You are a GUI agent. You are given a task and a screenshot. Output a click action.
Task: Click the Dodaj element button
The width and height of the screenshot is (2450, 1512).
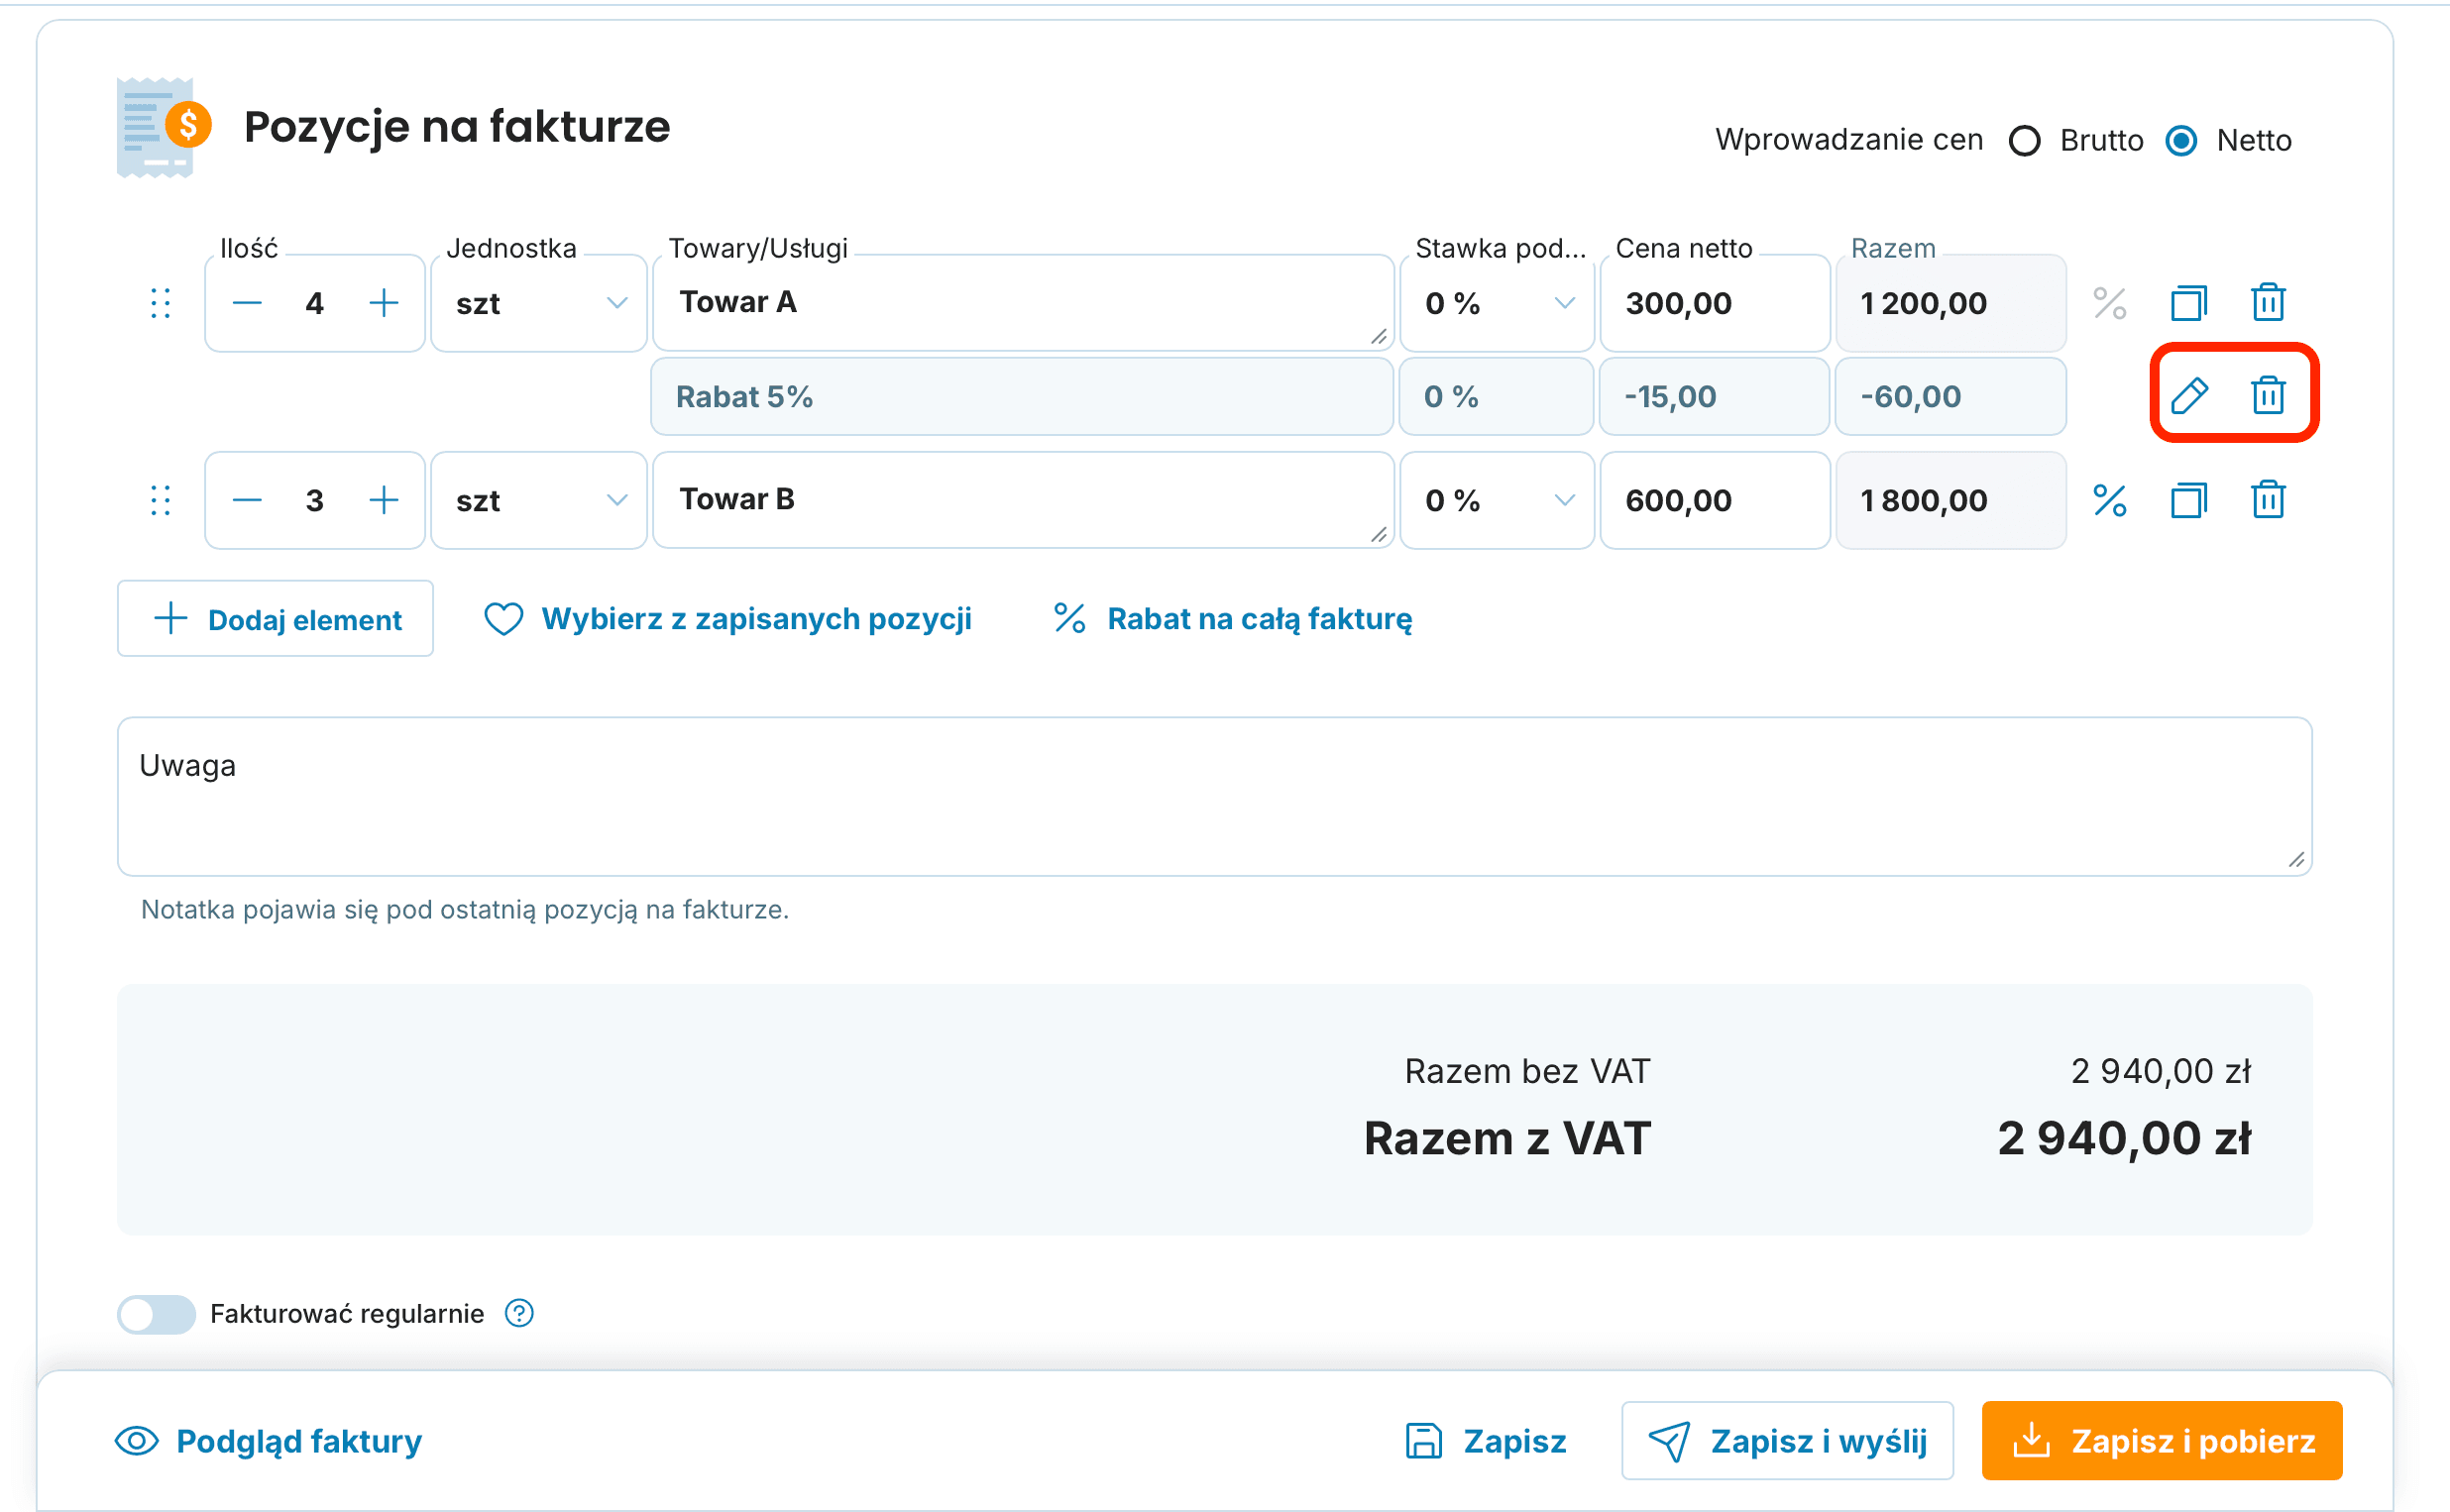point(275,619)
